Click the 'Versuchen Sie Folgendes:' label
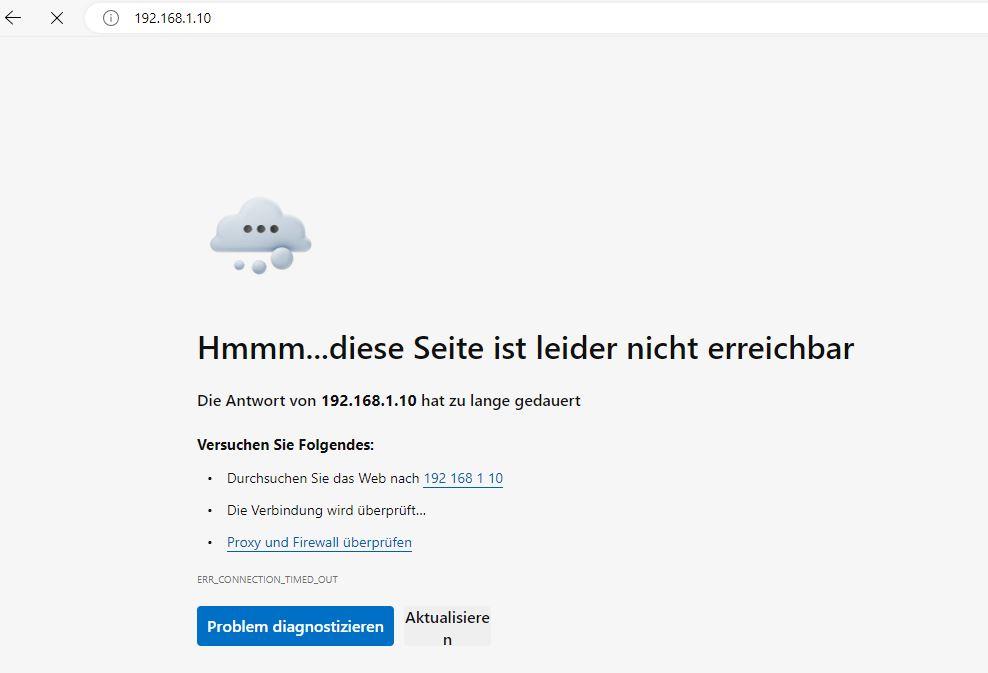Viewport: 988px width, 673px height. (285, 445)
